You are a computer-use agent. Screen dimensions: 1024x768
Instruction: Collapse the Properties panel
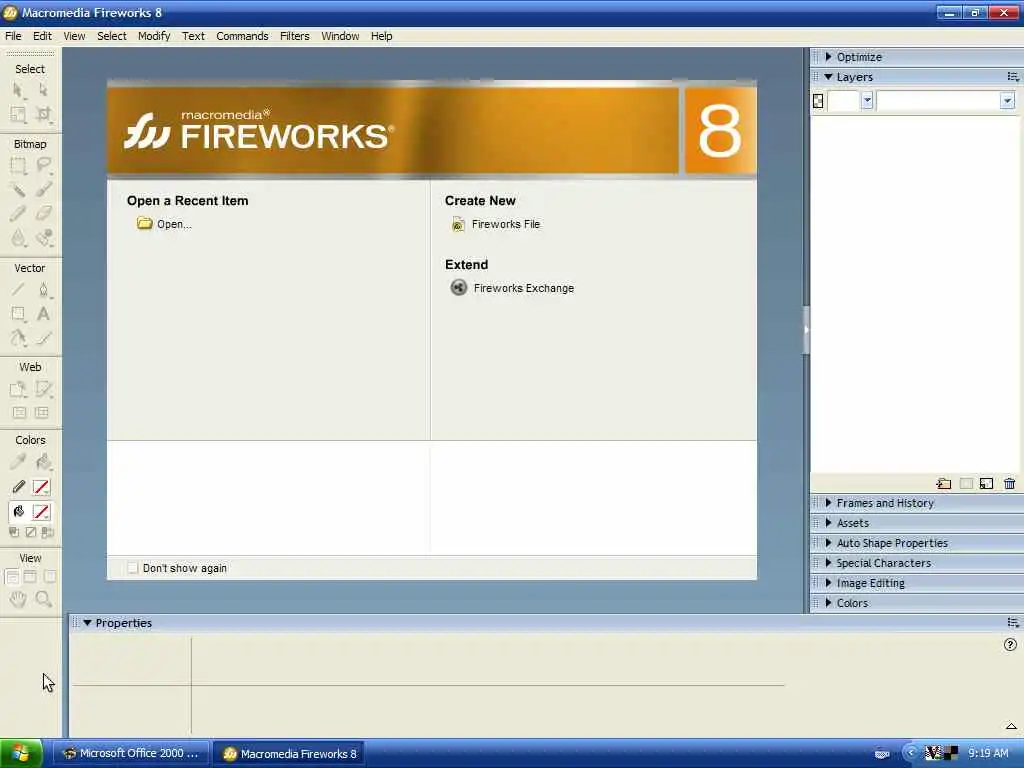coord(87,623)
